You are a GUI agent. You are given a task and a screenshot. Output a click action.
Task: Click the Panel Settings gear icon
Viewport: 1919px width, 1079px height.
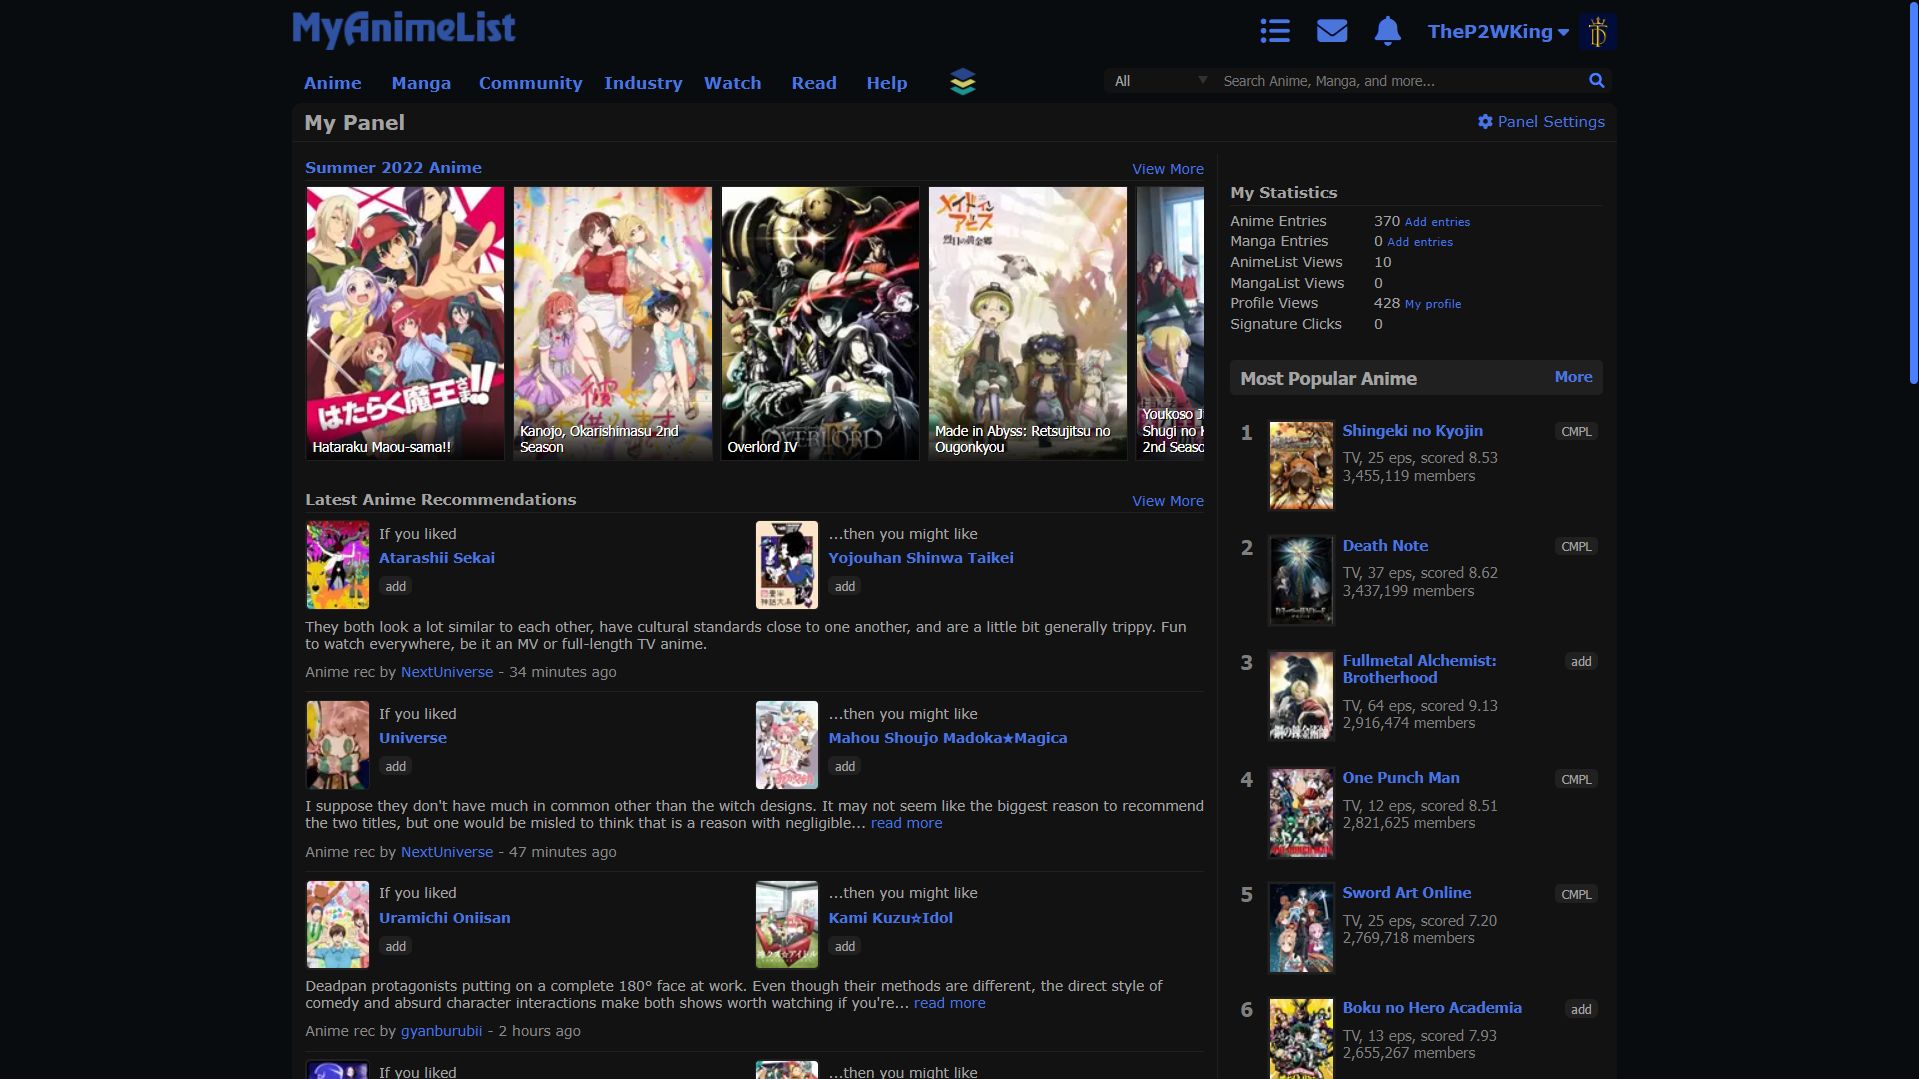coord(1485,121)
